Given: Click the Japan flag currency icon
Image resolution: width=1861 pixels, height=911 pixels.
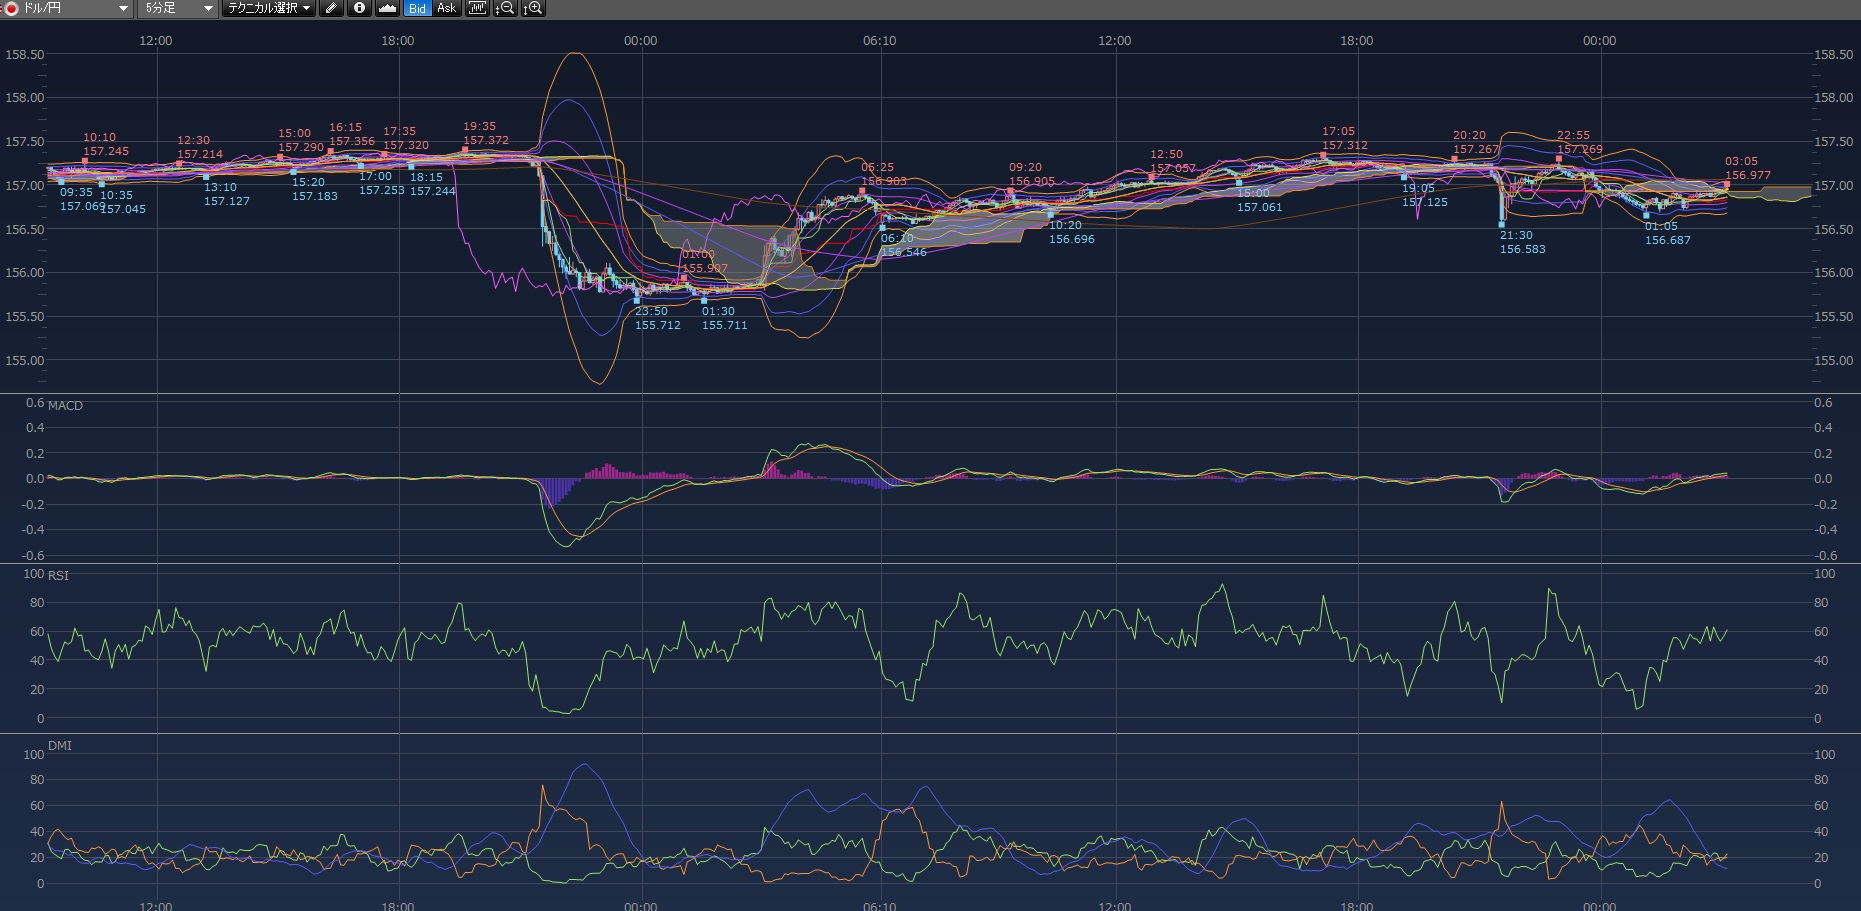Looking at the screenshot, I should click(11, 8).
